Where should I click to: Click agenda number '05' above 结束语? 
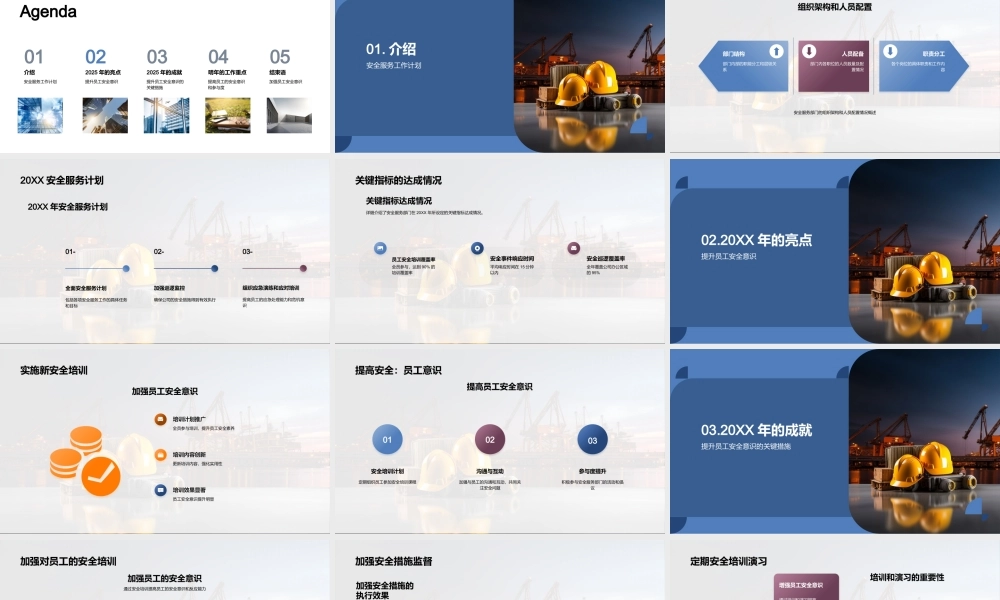(279, 57)
